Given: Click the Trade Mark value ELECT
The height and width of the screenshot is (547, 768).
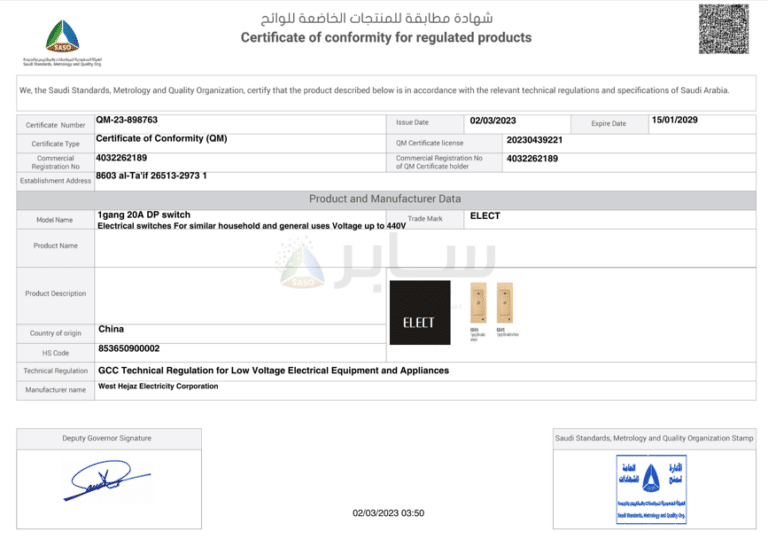Looking at the screenshot, I should [x=485, y=215].
